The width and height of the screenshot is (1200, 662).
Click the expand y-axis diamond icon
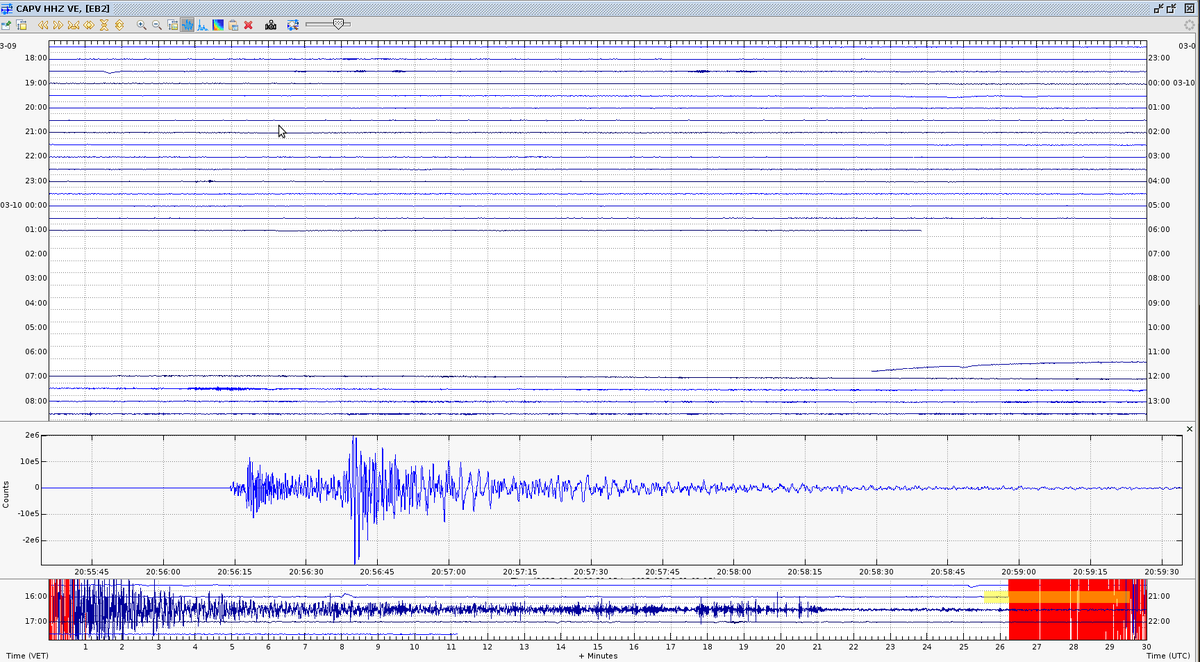[x=119, y=25]
